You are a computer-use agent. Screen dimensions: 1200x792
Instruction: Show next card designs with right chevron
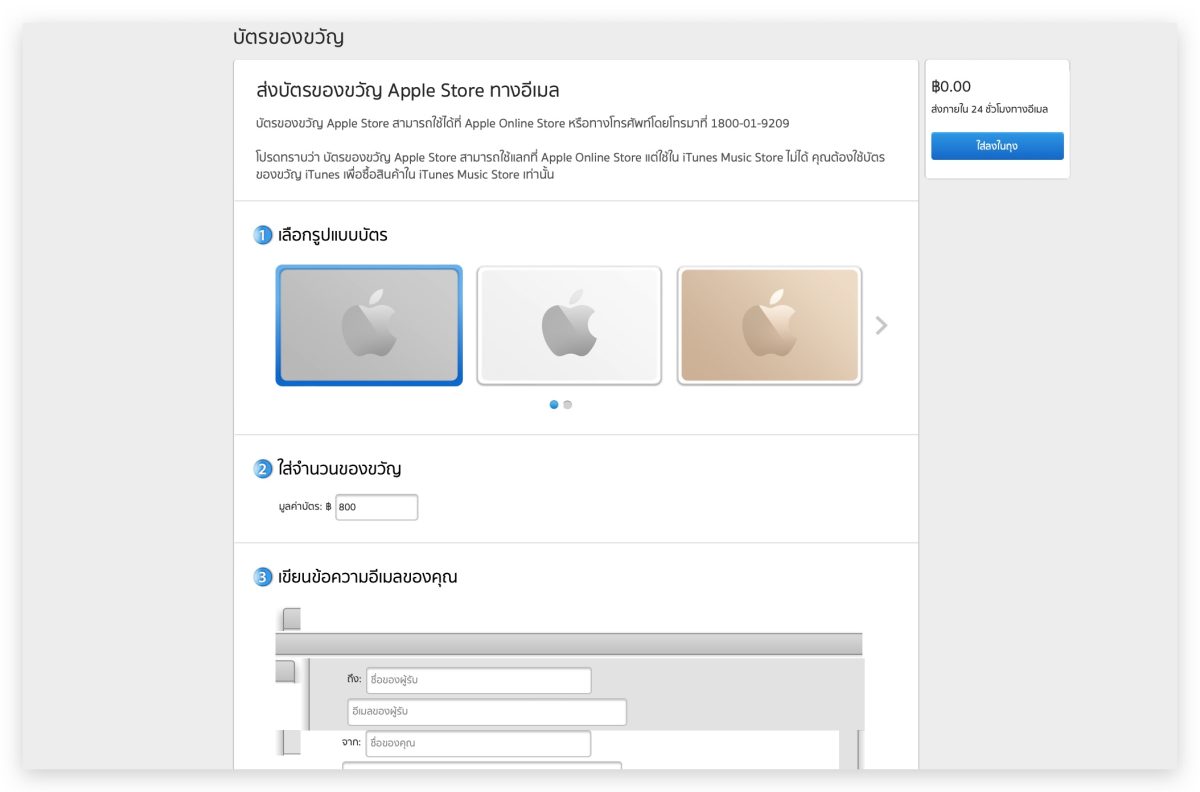[881, 325]
